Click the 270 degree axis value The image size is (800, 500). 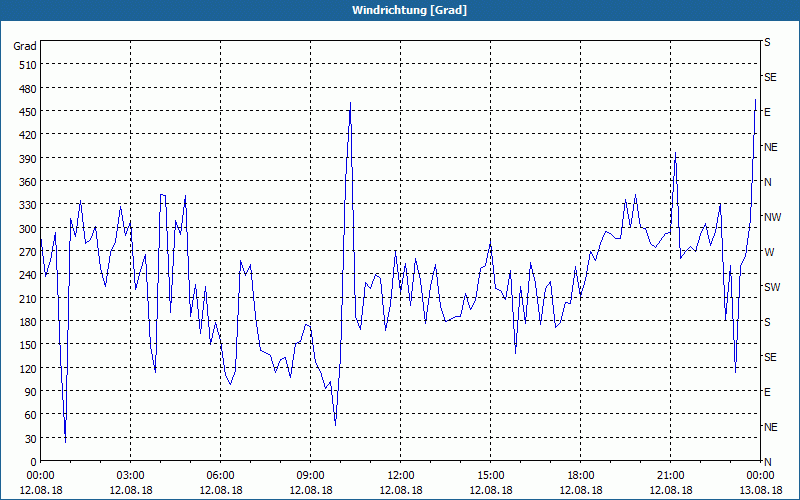[x=28, y=252]
